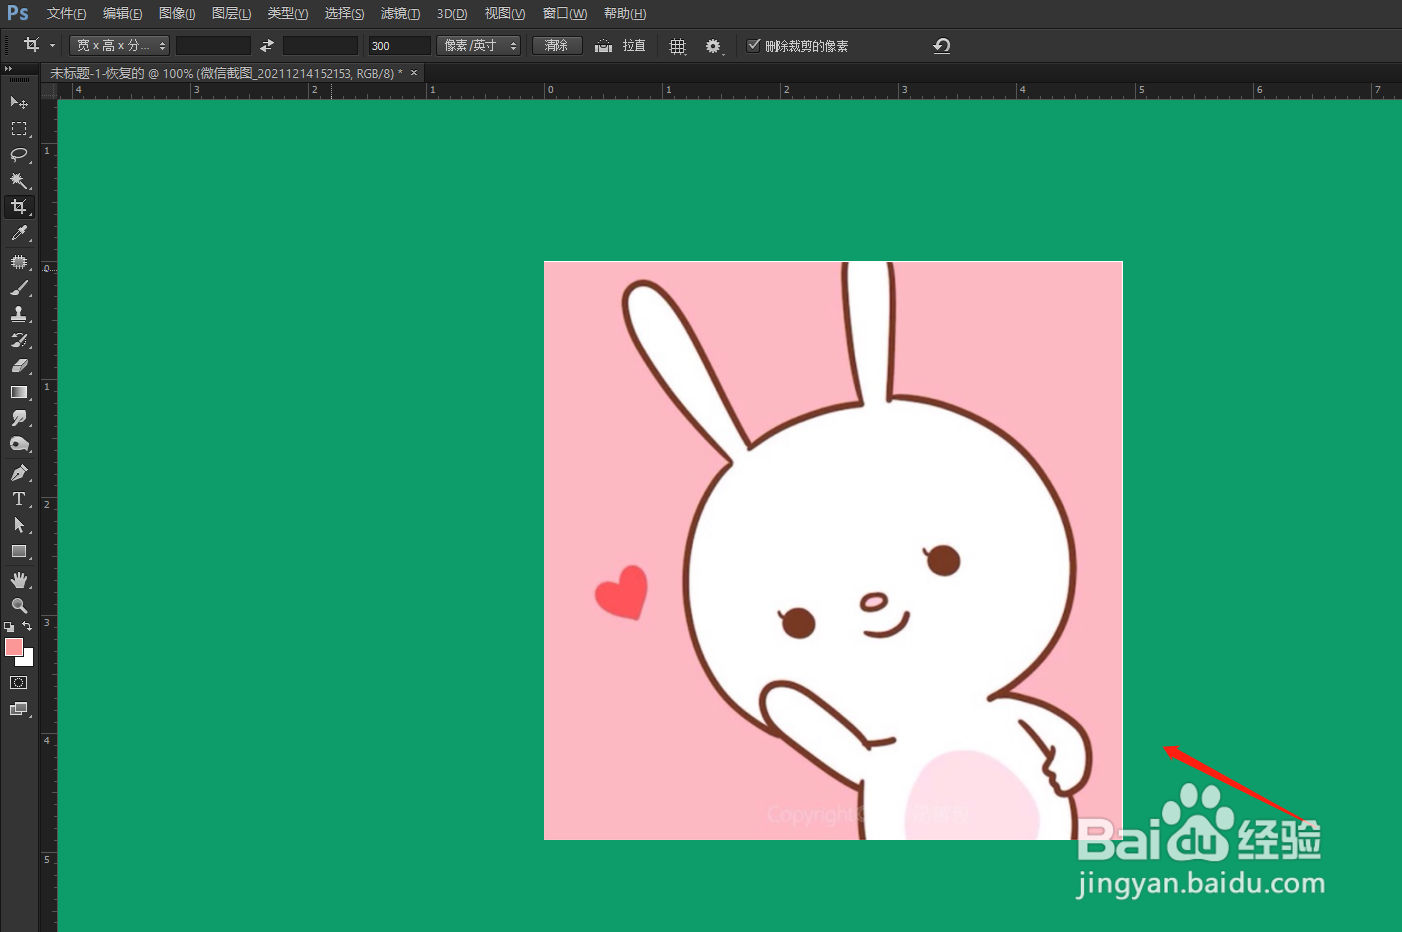Toggle Delete Cropped Pixels checkbox

coord(754,45)
